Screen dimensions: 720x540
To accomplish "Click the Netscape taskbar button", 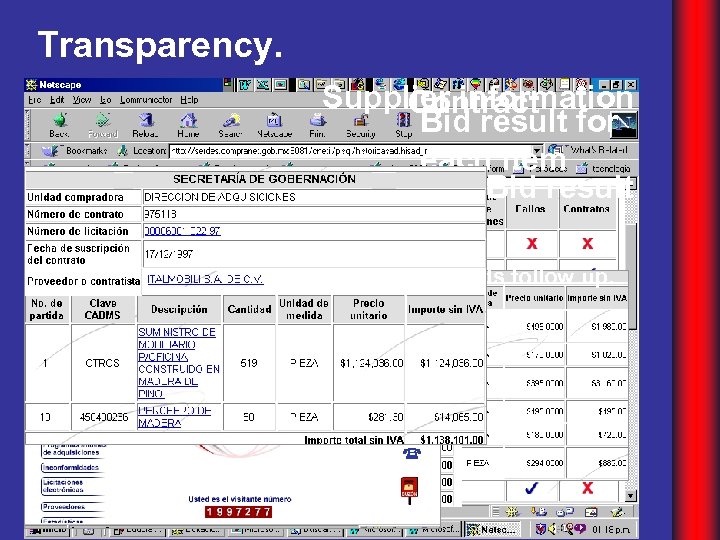I will click(494, 530).
